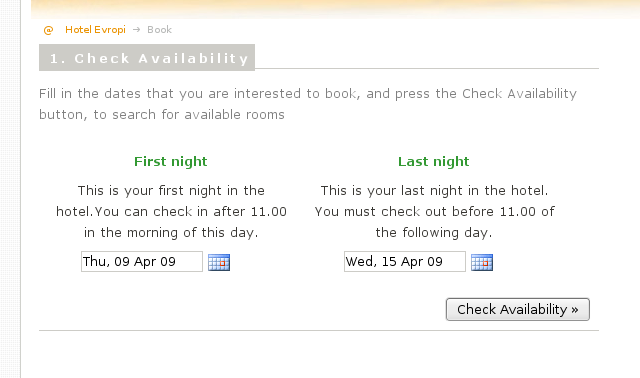640x378 pixels.
Task: Click the orange gradient banner at top
Action: pyautogui.click(x=336, y=9)
